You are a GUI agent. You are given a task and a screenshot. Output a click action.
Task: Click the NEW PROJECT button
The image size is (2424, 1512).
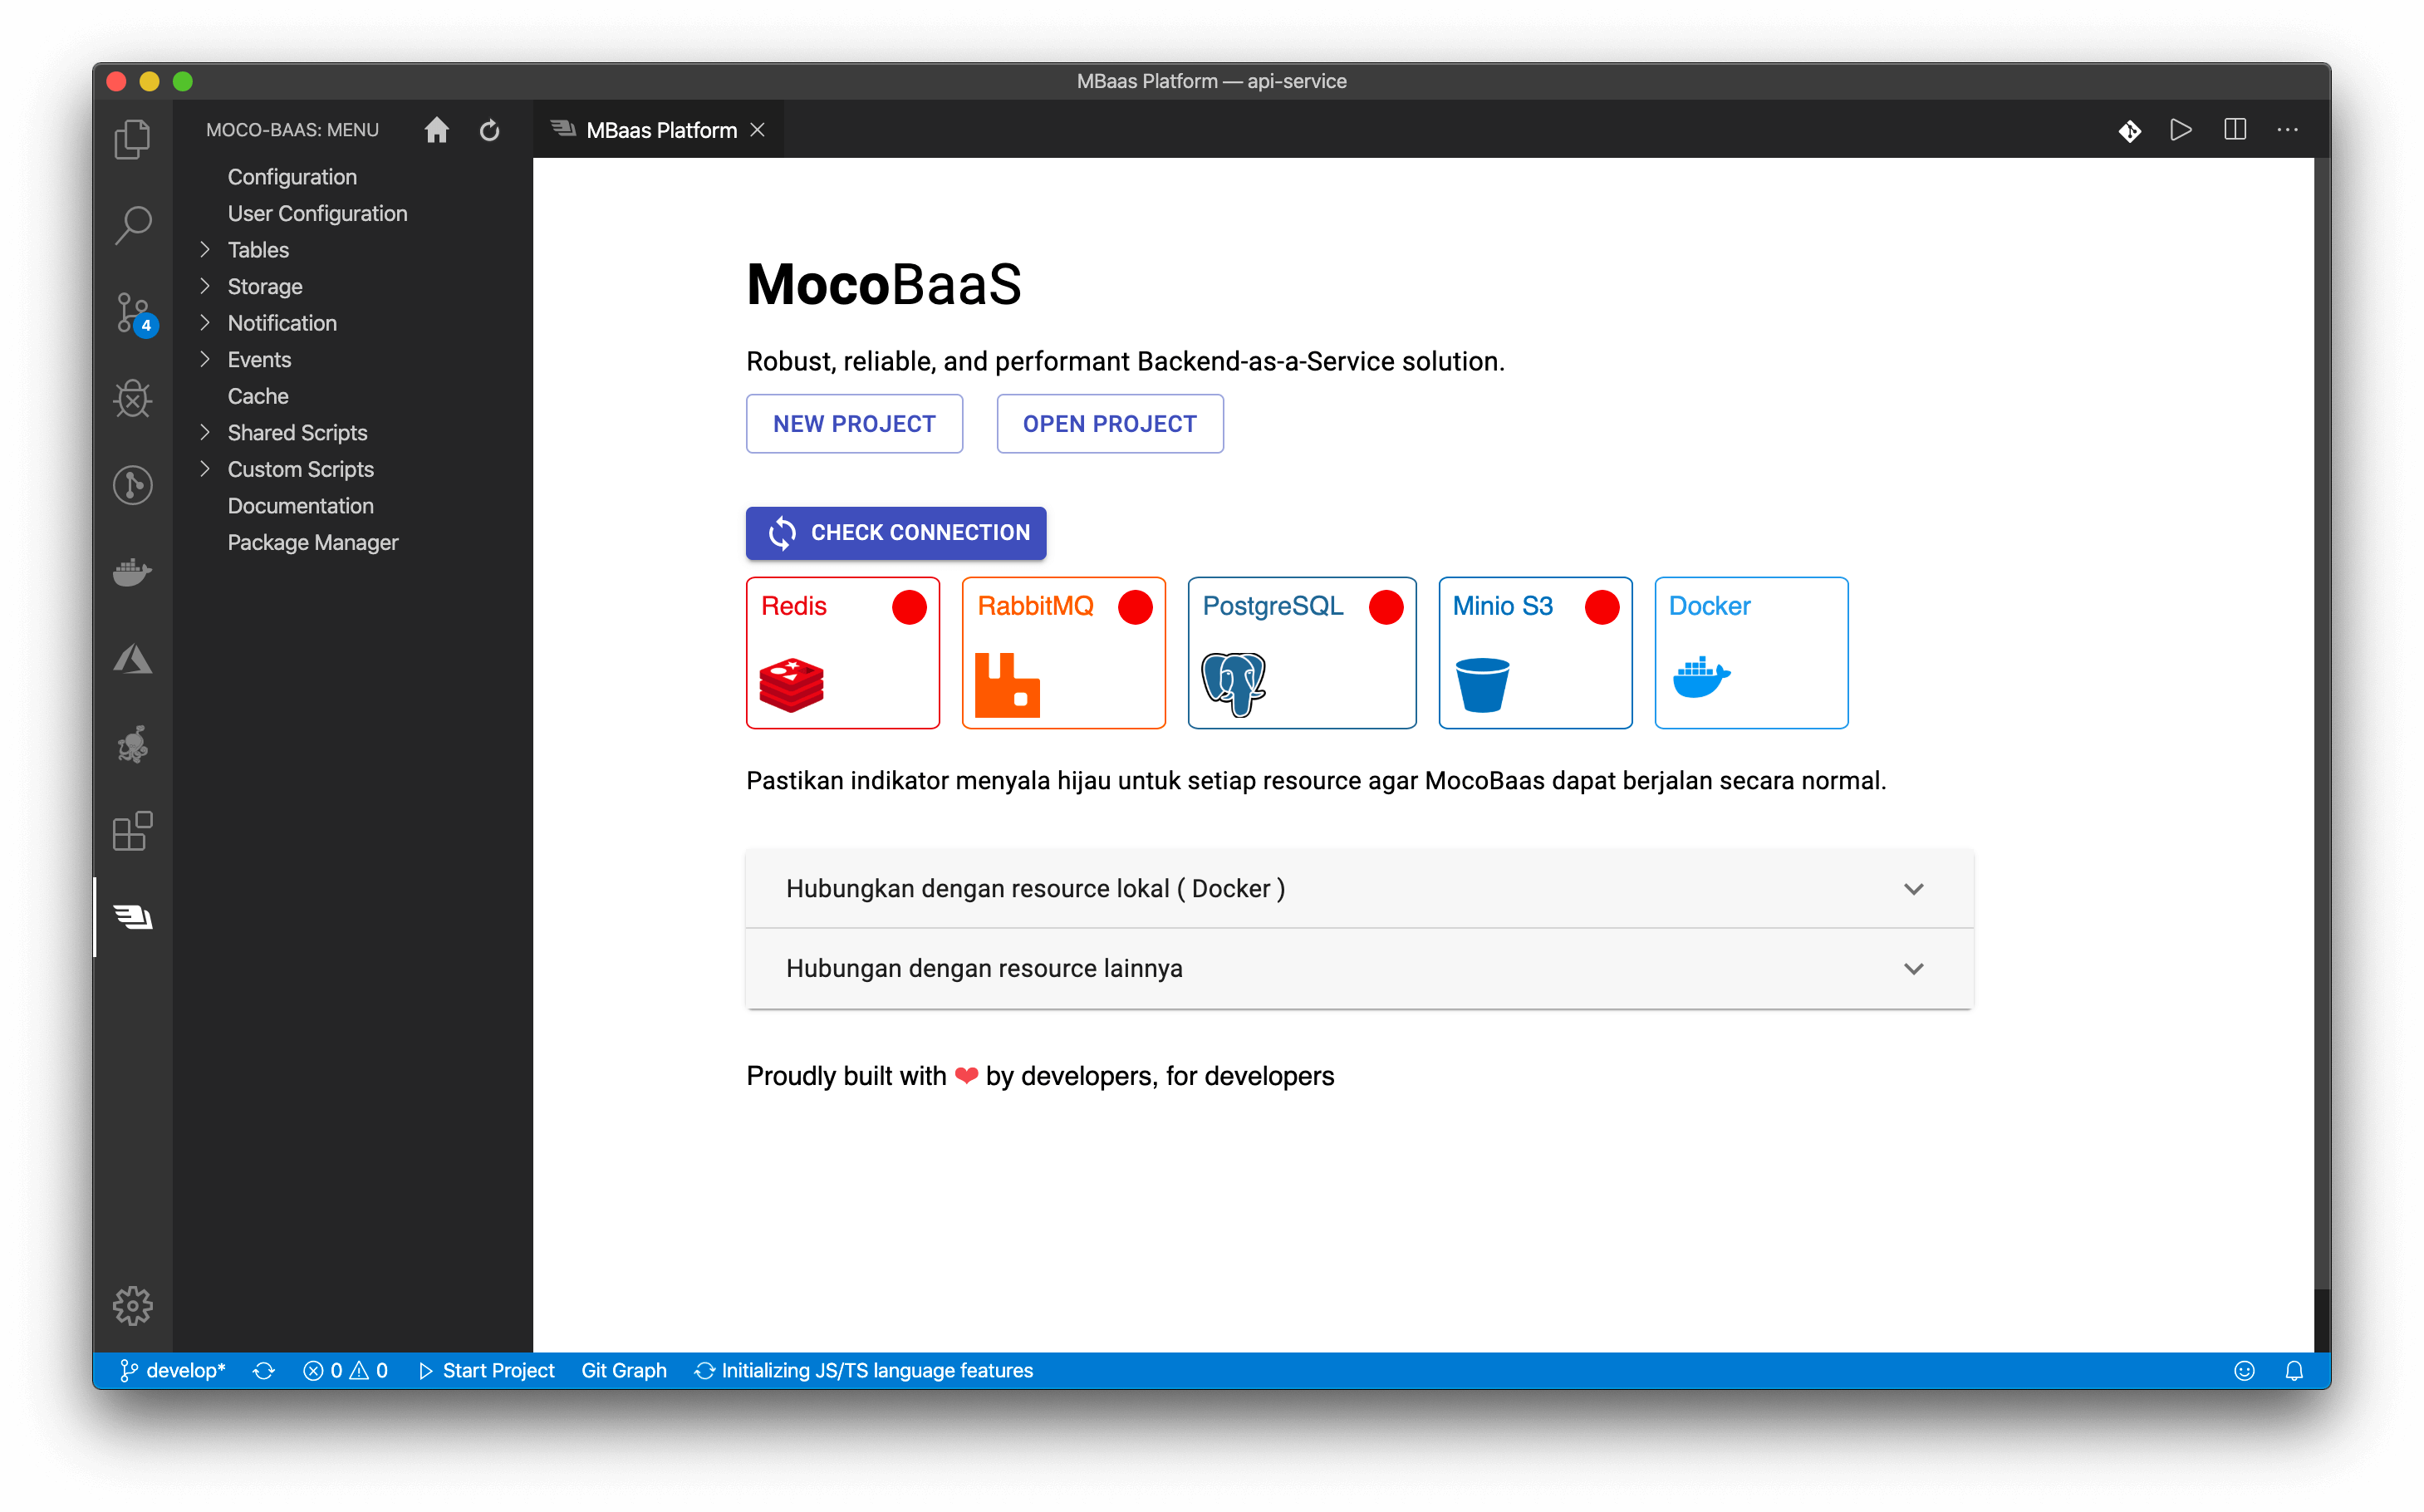(x=854, y=424)
